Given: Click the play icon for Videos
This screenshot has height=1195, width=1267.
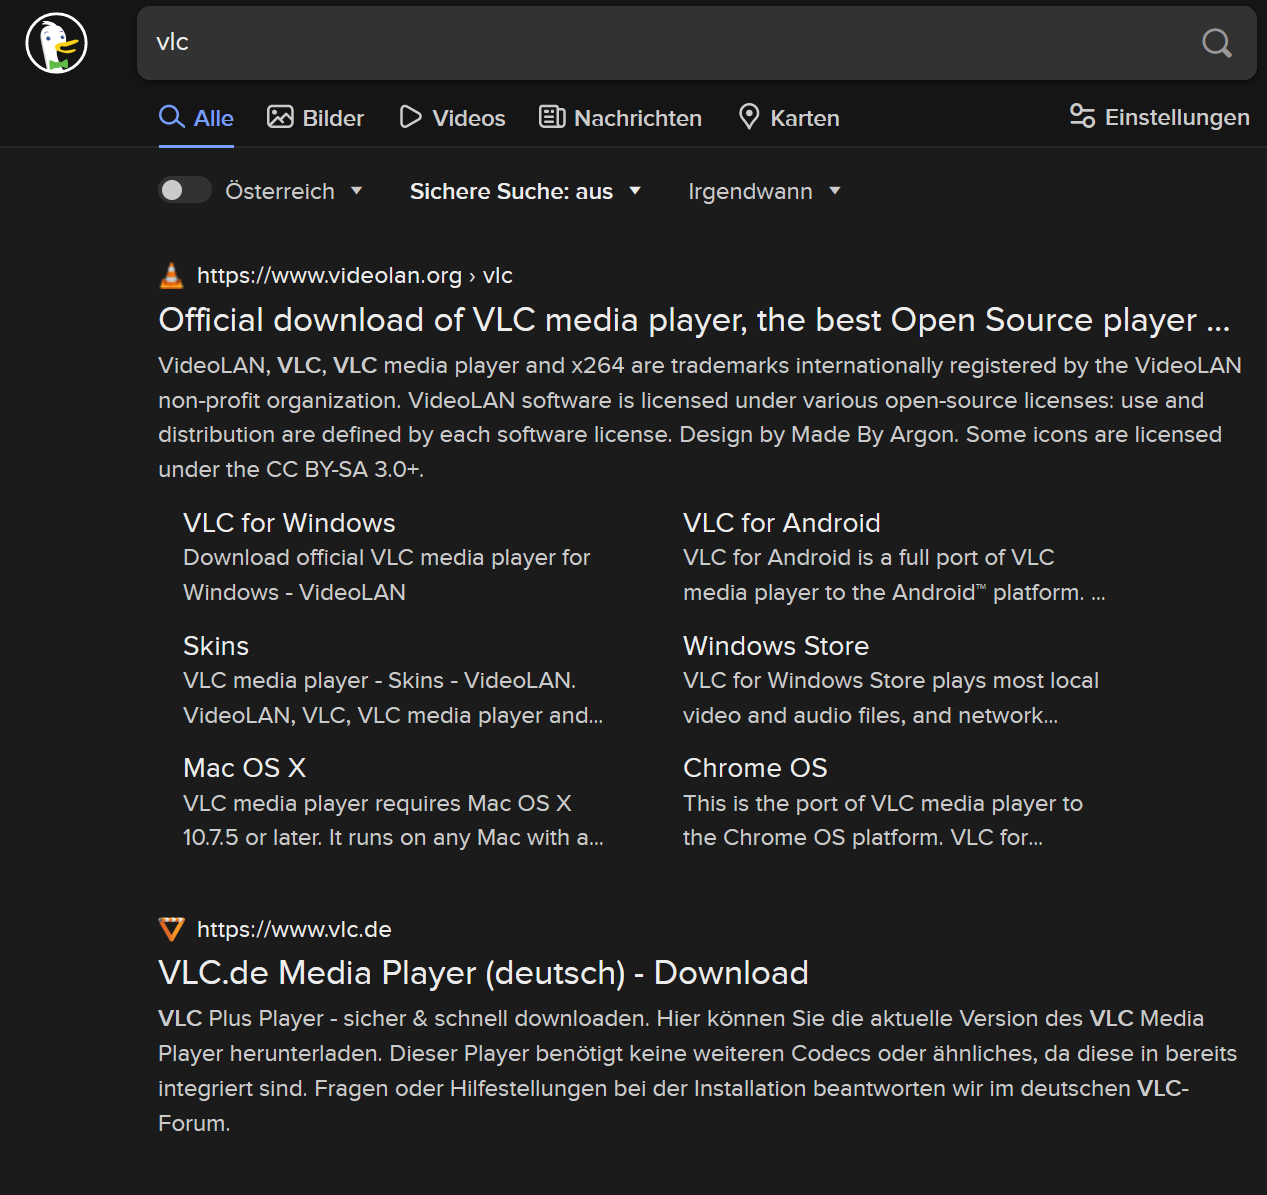Looking at the screenshot, I should point(410,117).
